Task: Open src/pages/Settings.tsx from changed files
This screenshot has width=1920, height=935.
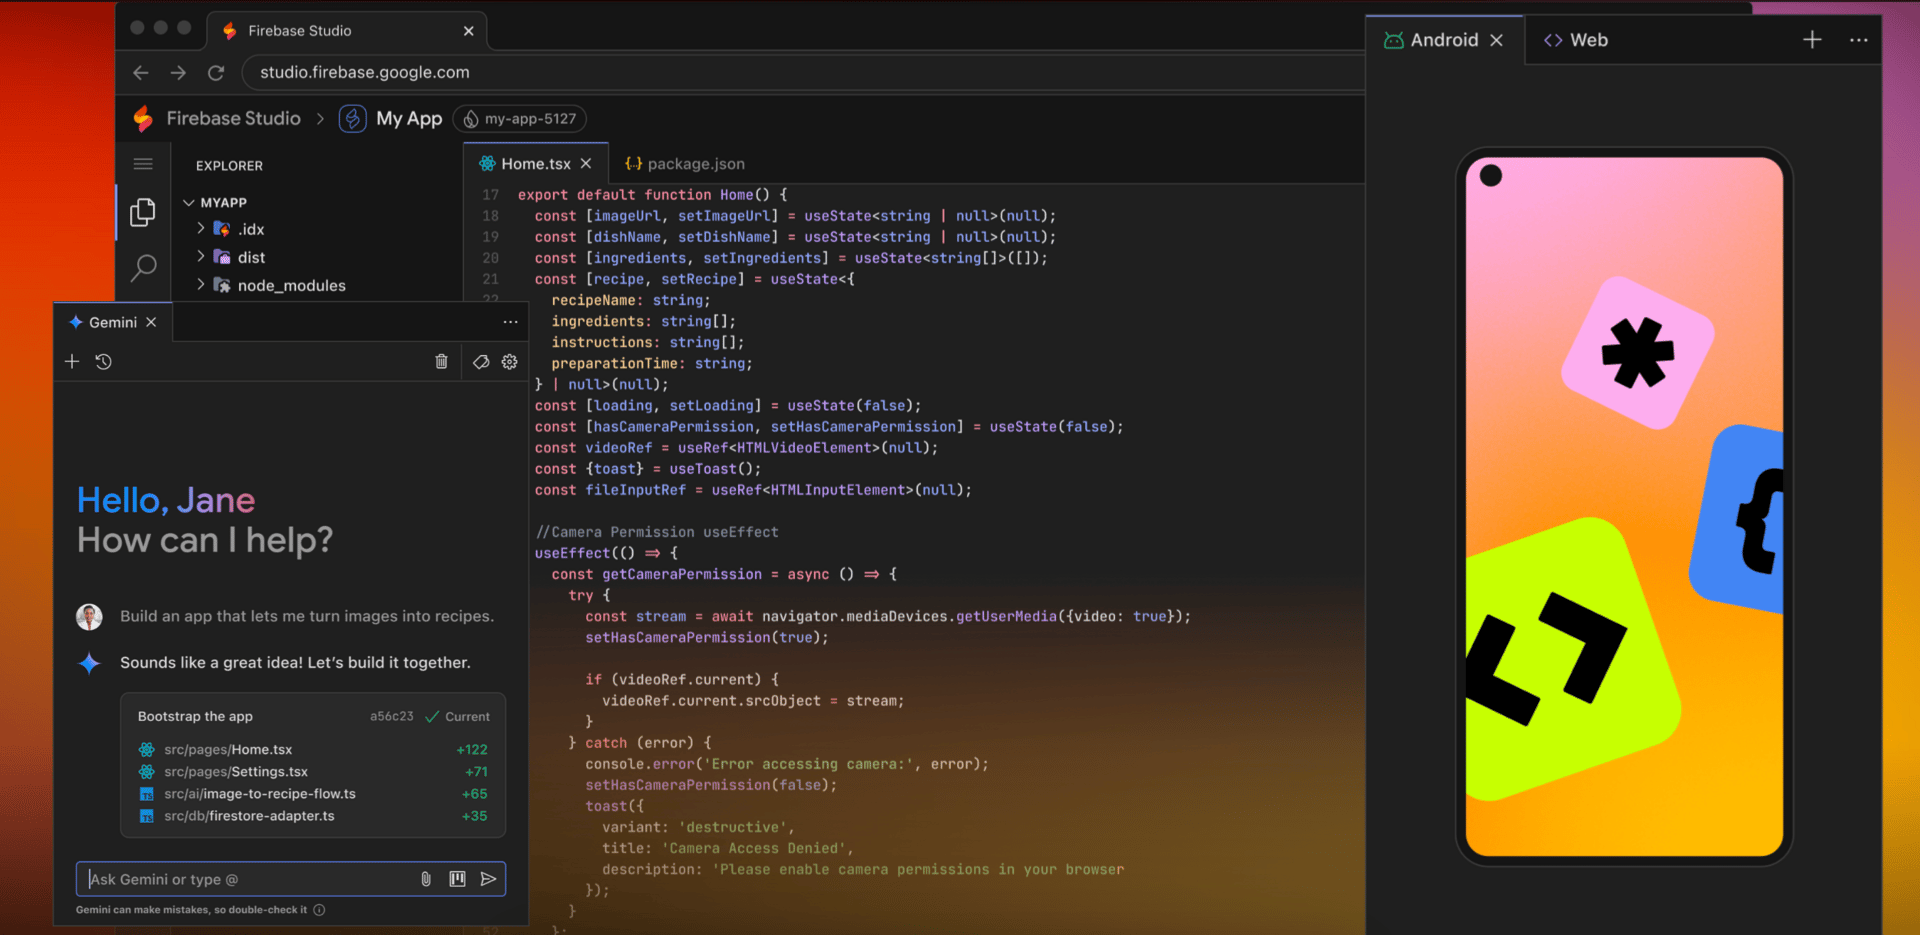Action: point(235,772)
